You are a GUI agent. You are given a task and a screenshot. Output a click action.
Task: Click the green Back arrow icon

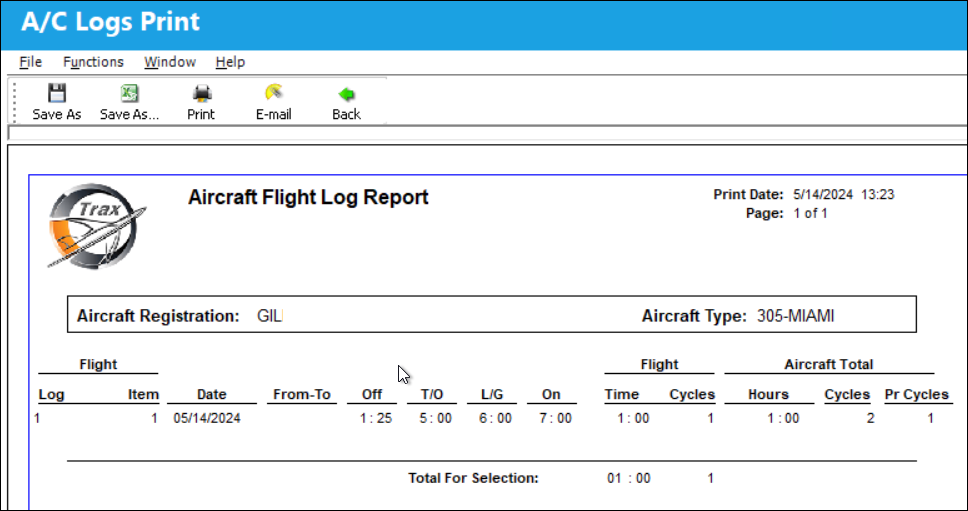pos(346,94)
